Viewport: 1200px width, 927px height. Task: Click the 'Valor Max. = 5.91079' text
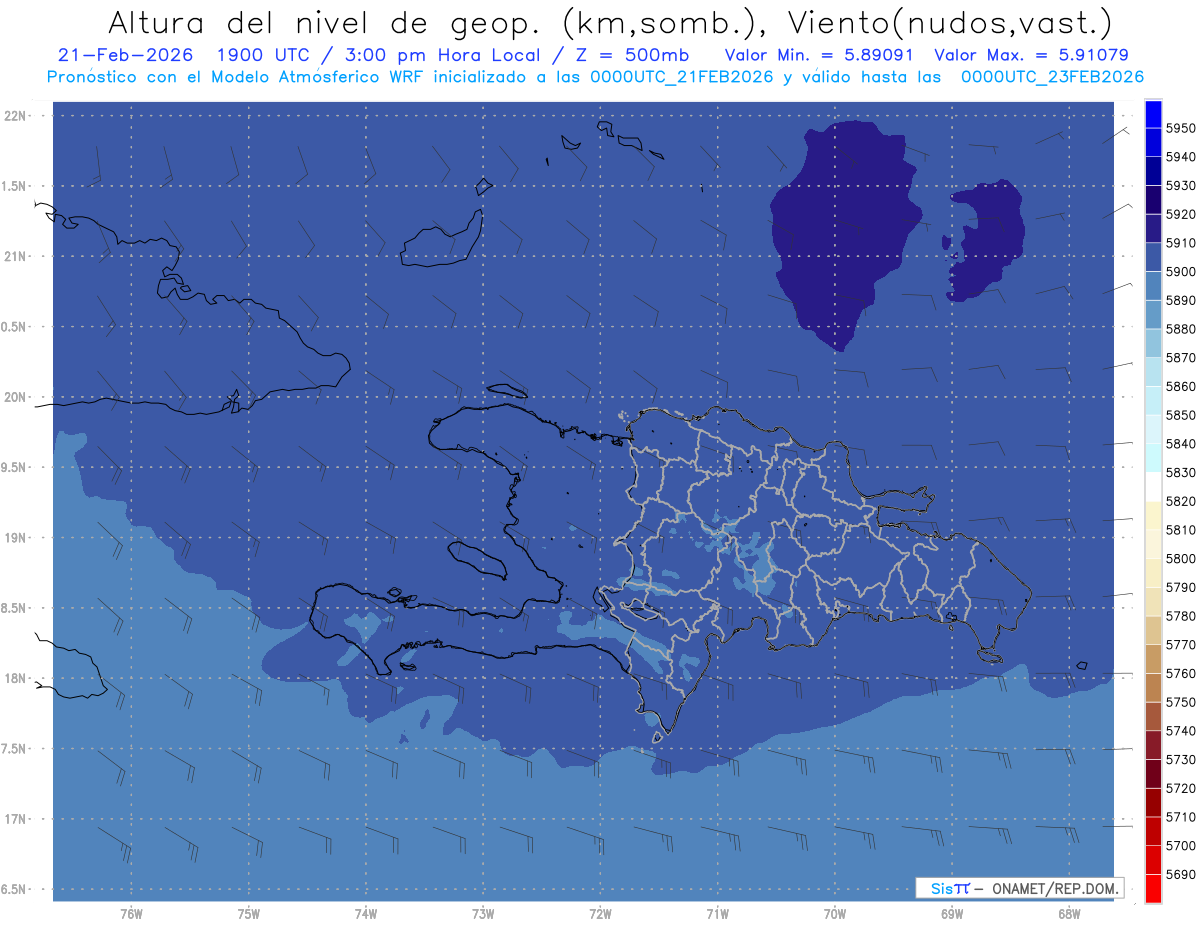click(x=1032, y=55)
